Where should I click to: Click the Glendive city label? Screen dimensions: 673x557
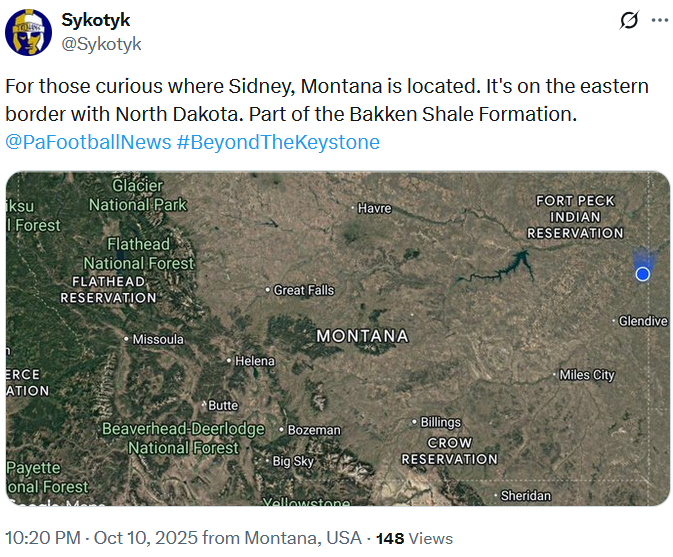click(643, 321)
